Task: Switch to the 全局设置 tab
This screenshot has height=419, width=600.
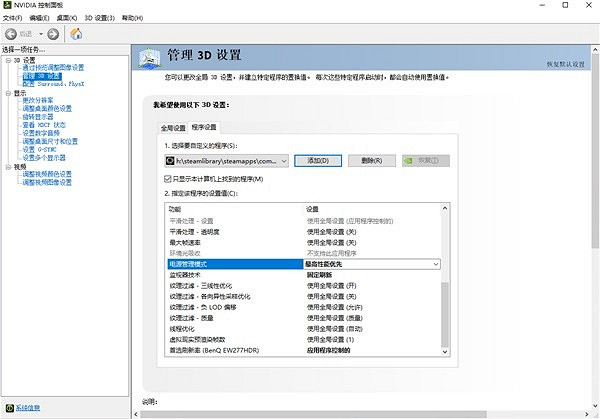Action: pos(173,128)
